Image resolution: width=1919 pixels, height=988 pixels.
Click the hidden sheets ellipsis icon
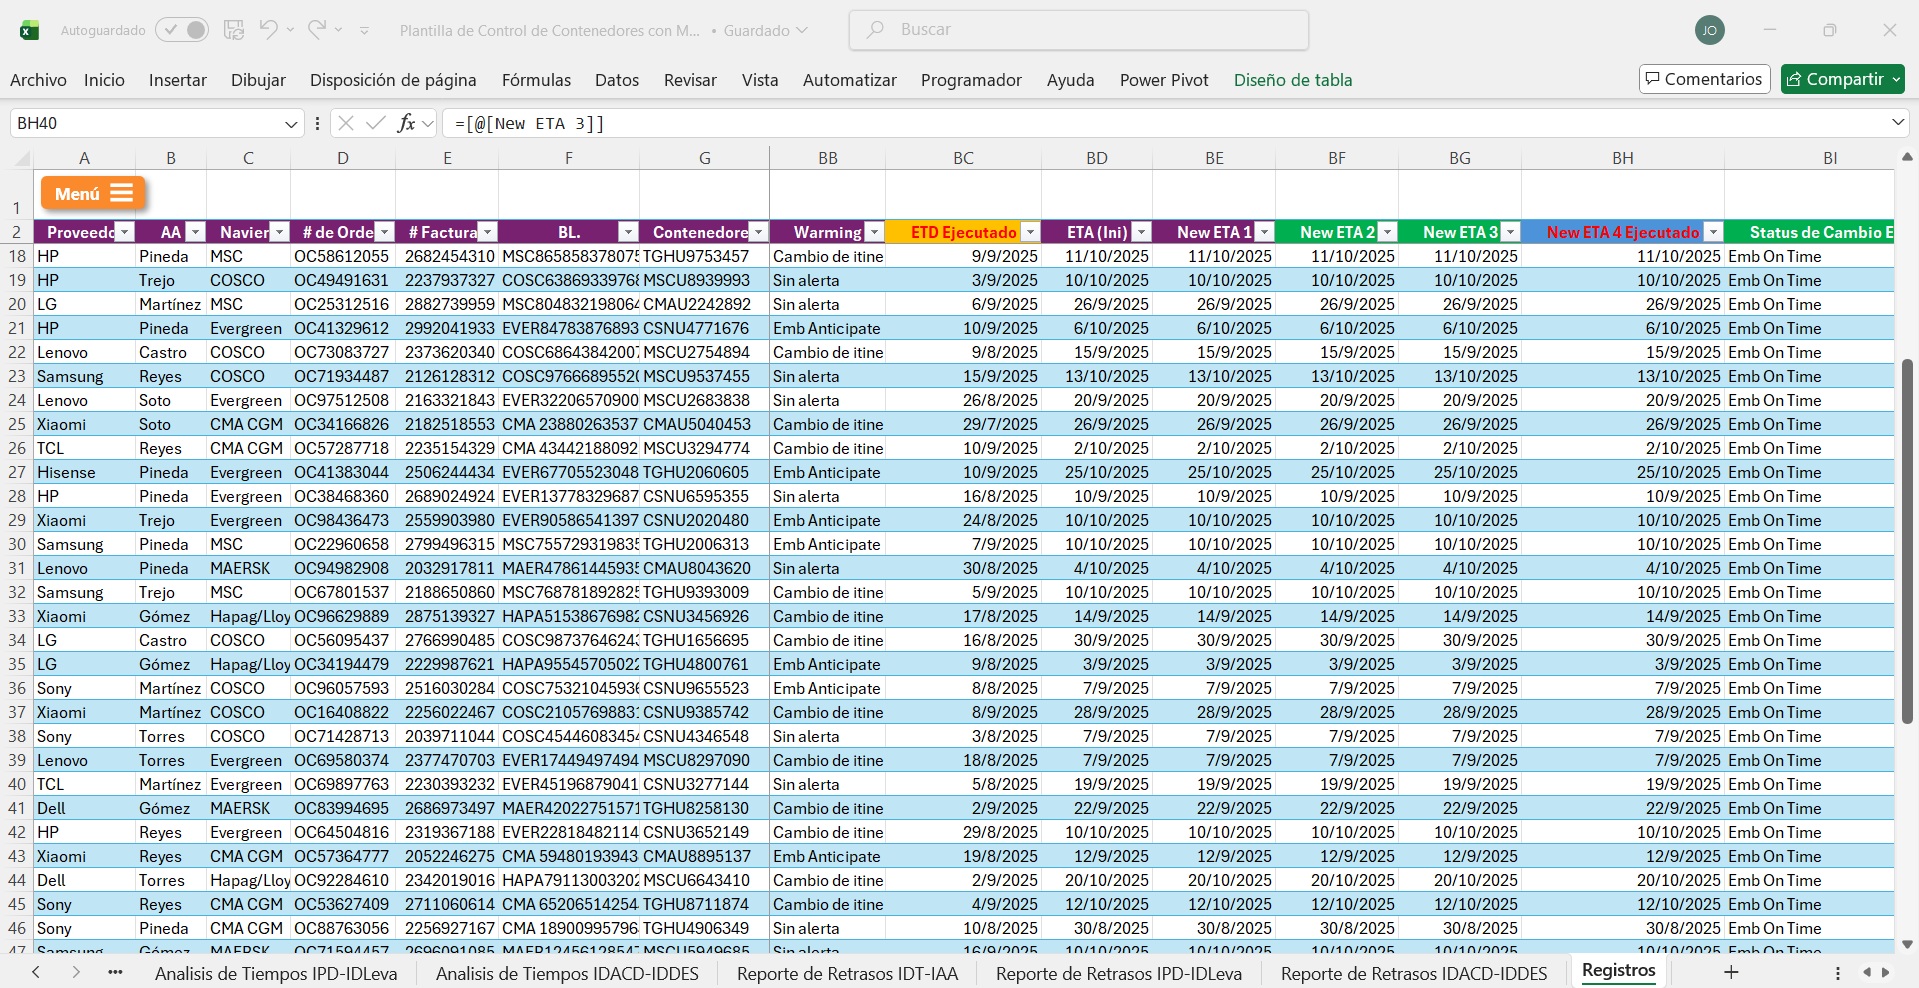pos(115,972)
